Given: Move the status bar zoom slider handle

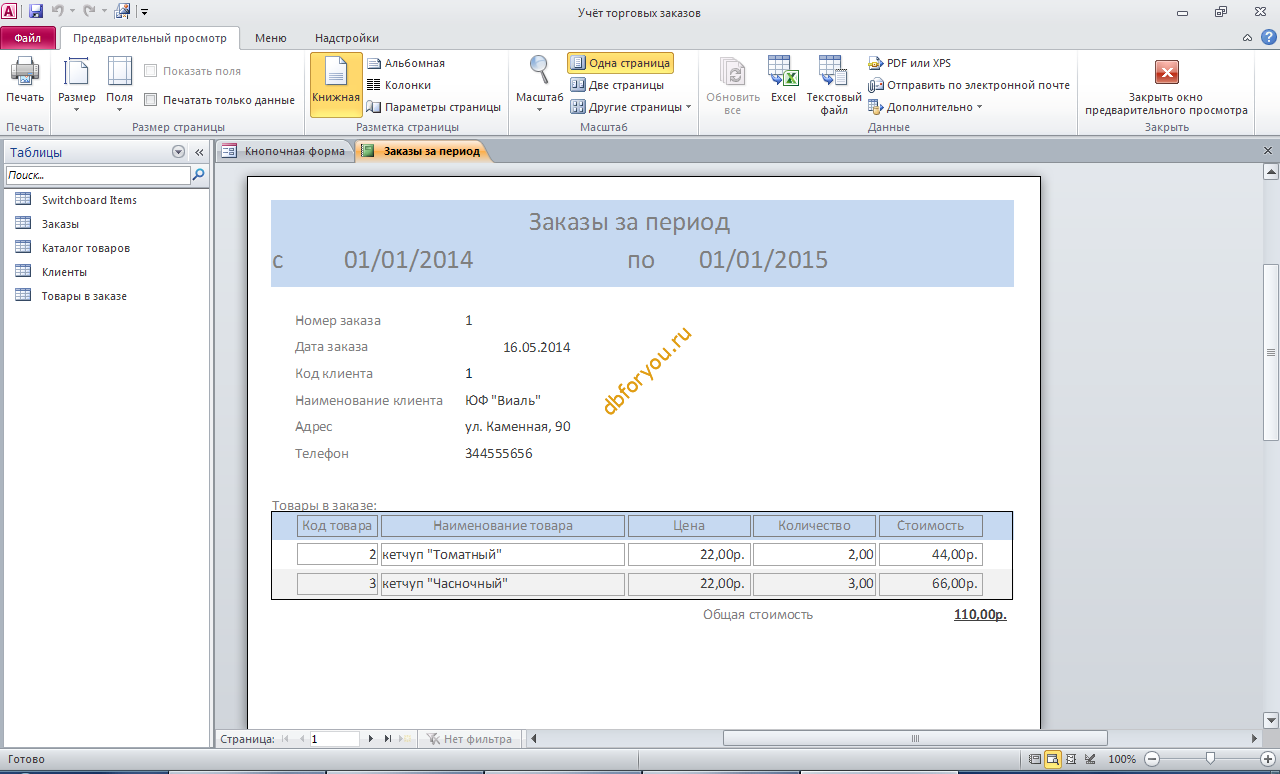Looking at the screenshot, I should click(1210, 759).
